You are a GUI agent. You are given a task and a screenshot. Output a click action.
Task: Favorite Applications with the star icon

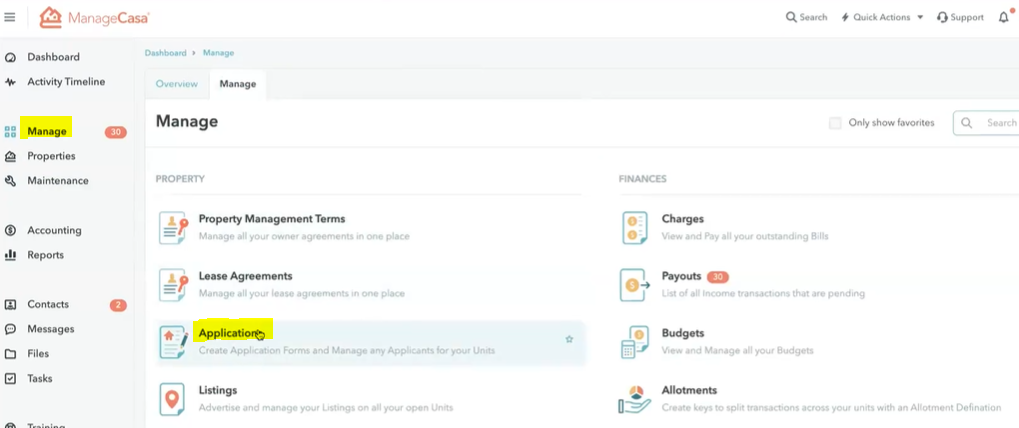[569, 339]
